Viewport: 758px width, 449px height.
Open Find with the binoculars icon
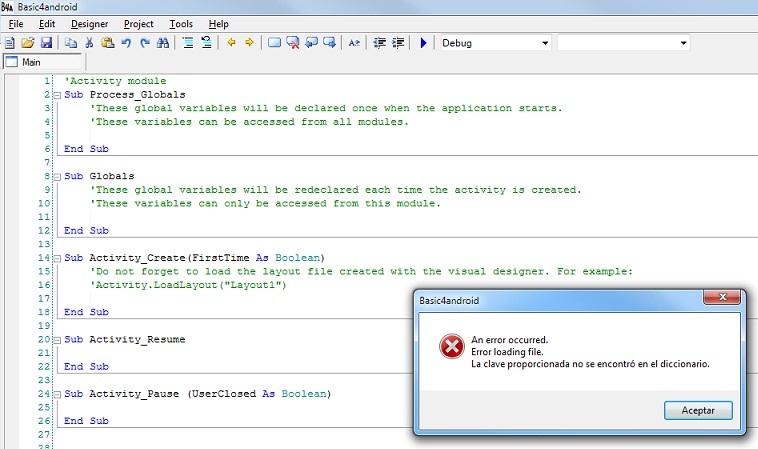tap(163, 43)
